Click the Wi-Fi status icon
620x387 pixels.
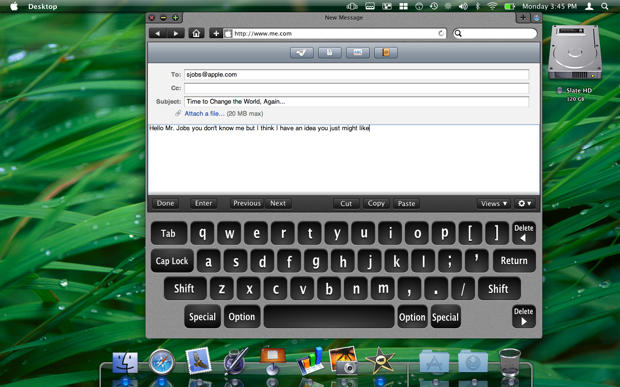click(x=492, y=6)
